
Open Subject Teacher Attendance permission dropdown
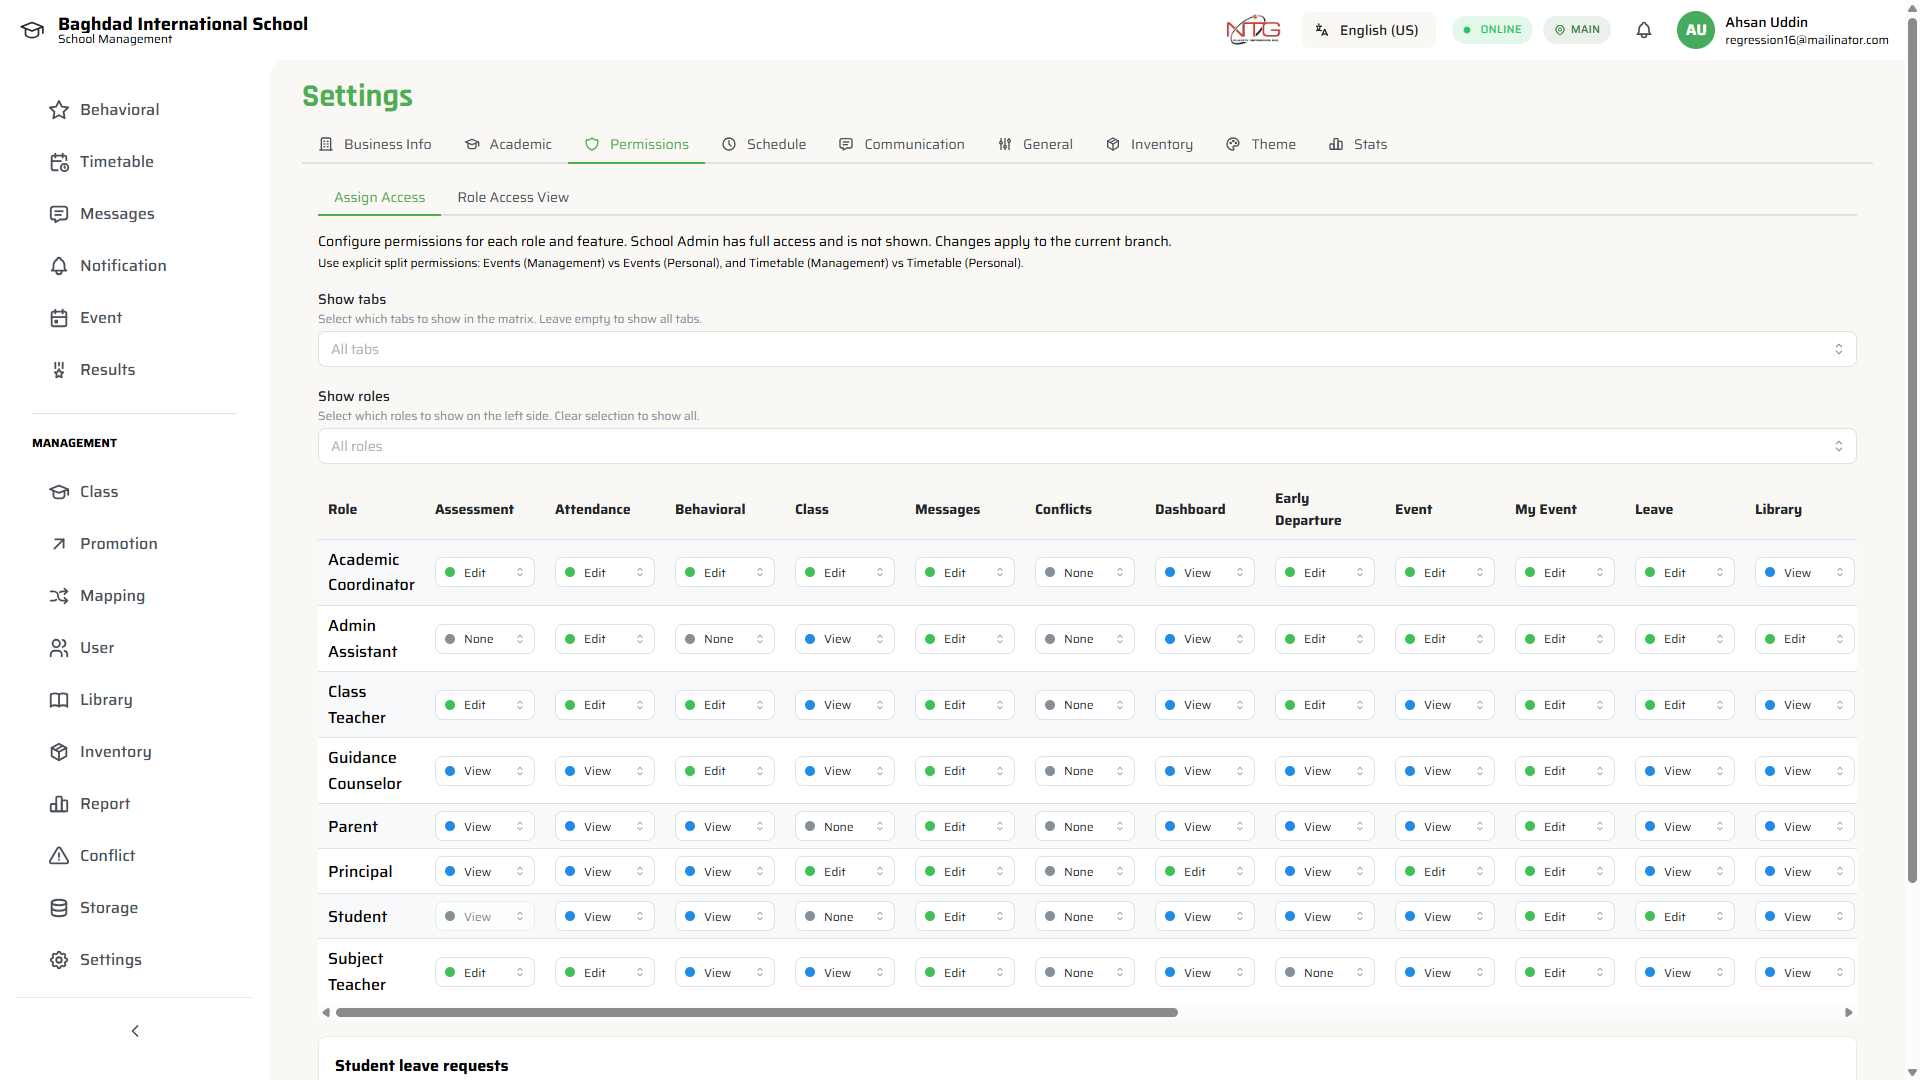[605, 973]
